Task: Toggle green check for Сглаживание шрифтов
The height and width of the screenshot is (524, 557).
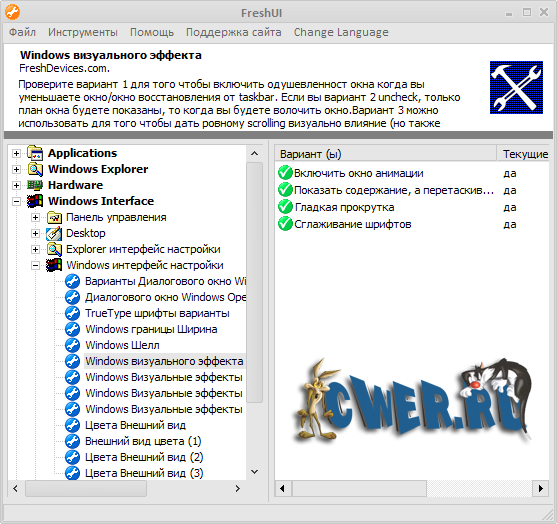Action: (285, 224)
